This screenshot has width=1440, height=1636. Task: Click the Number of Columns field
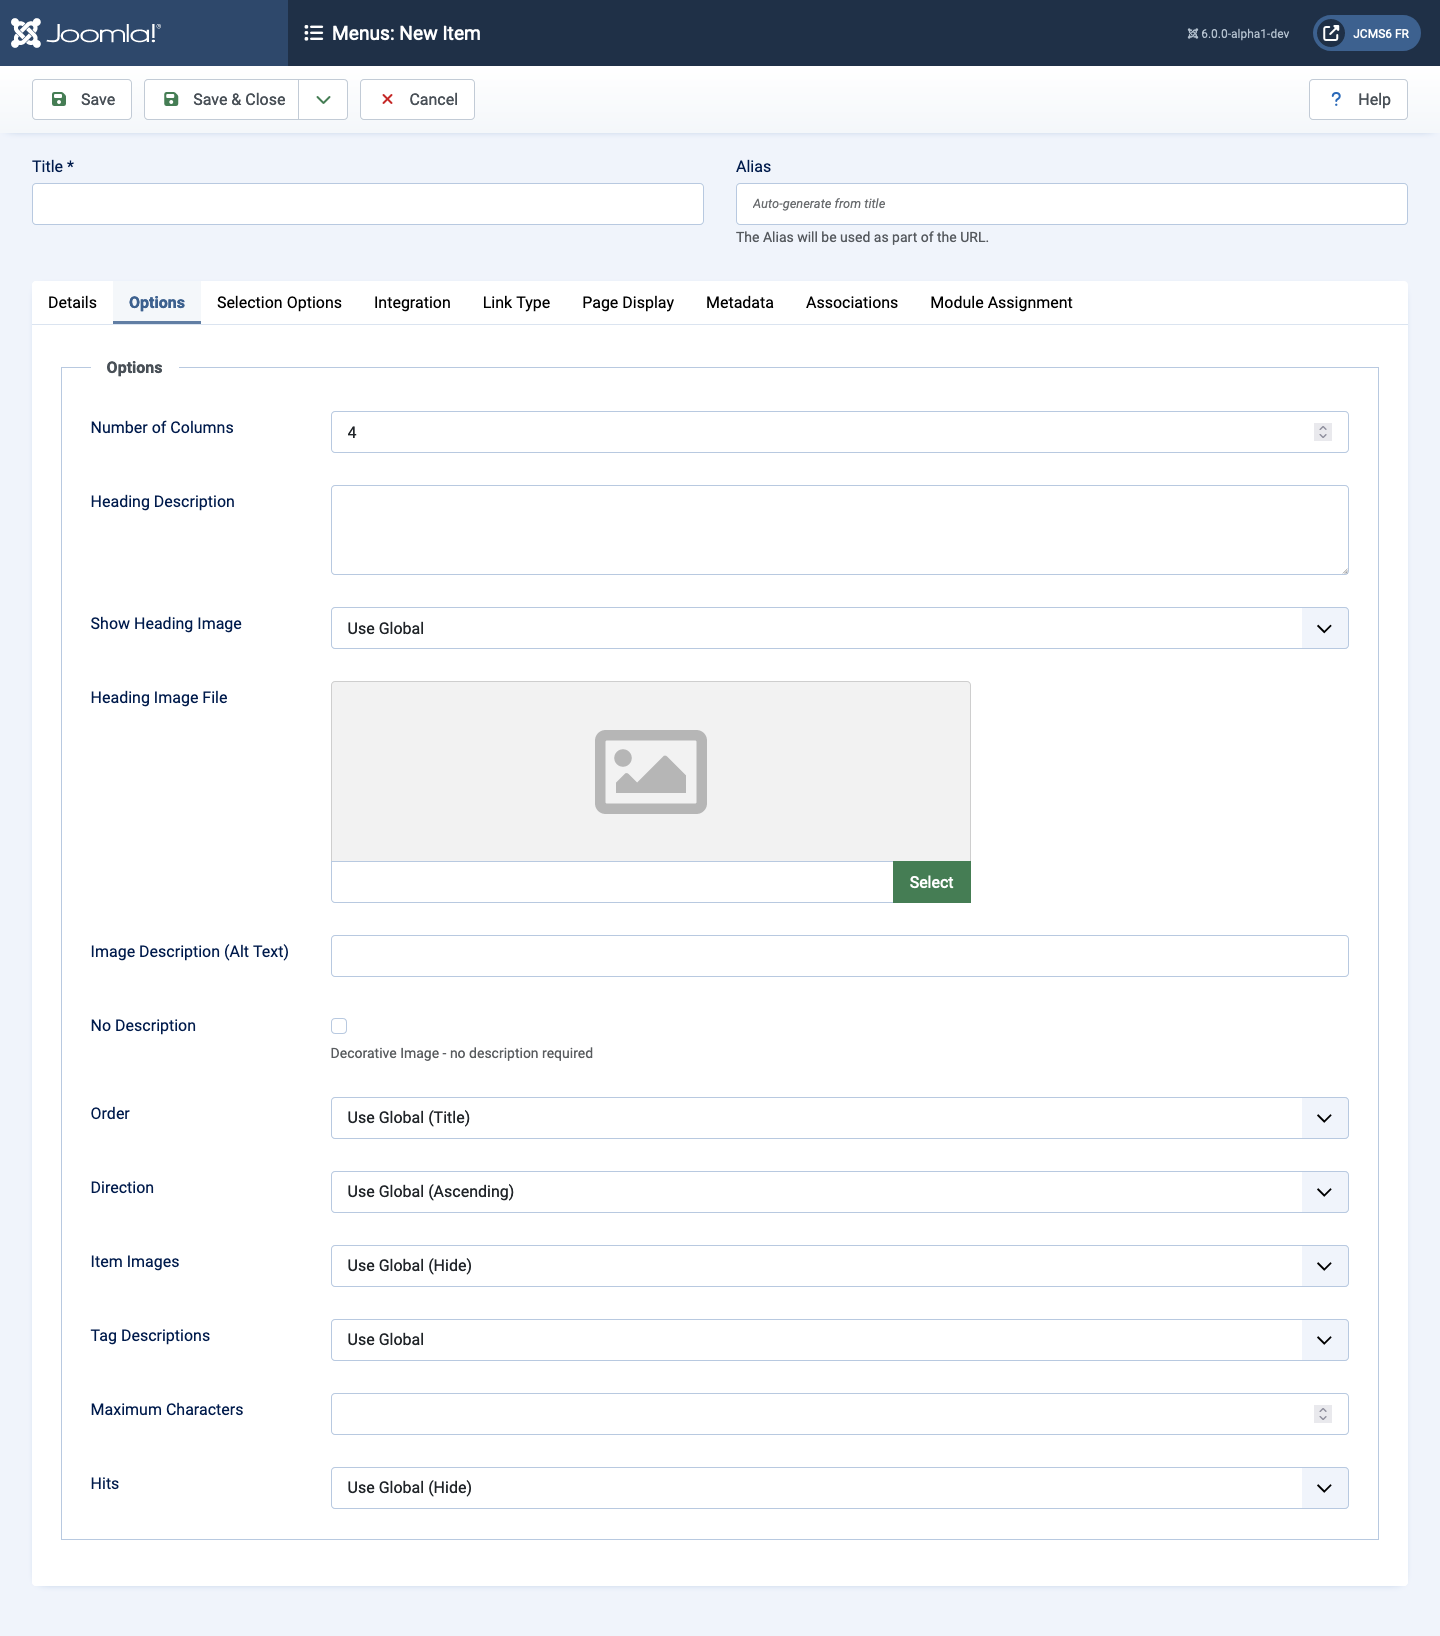coord(840,432)
